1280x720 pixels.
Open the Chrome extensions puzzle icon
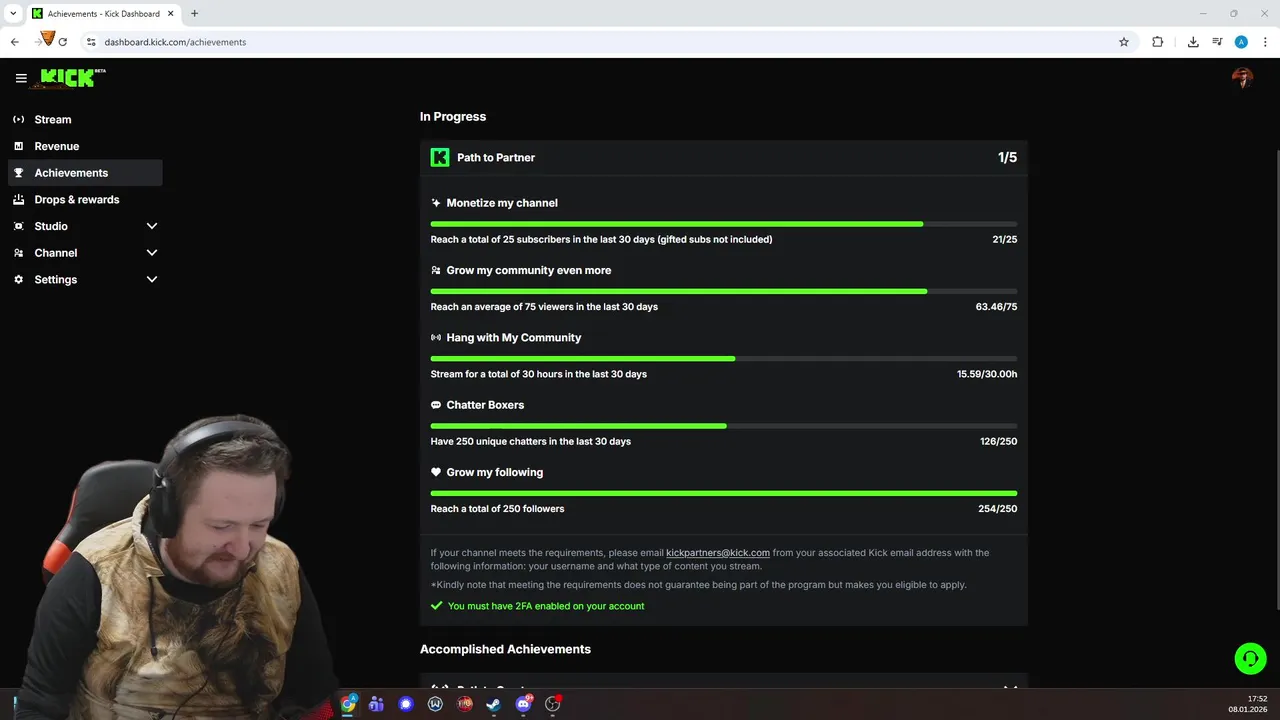[x=1157, y=42]
